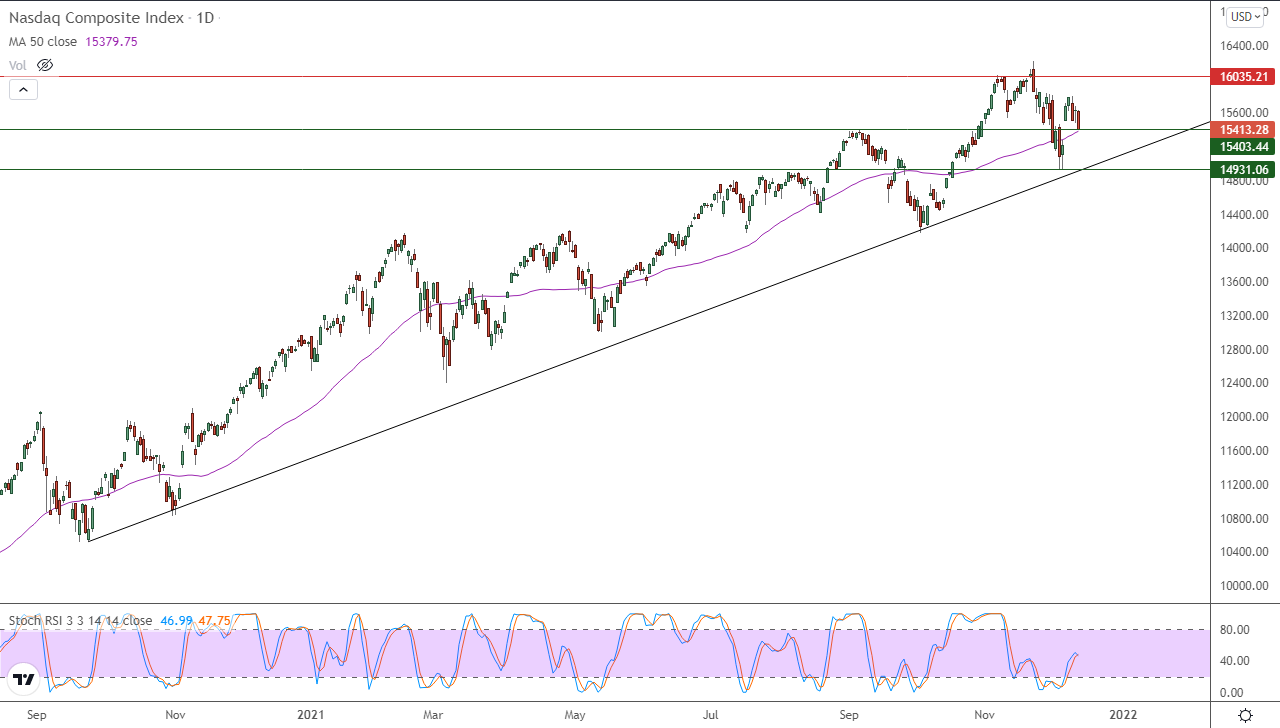Click the 15403.44 green price label
The image size is (1280, 728).
pyautogui.click(x=1241, y=147)
